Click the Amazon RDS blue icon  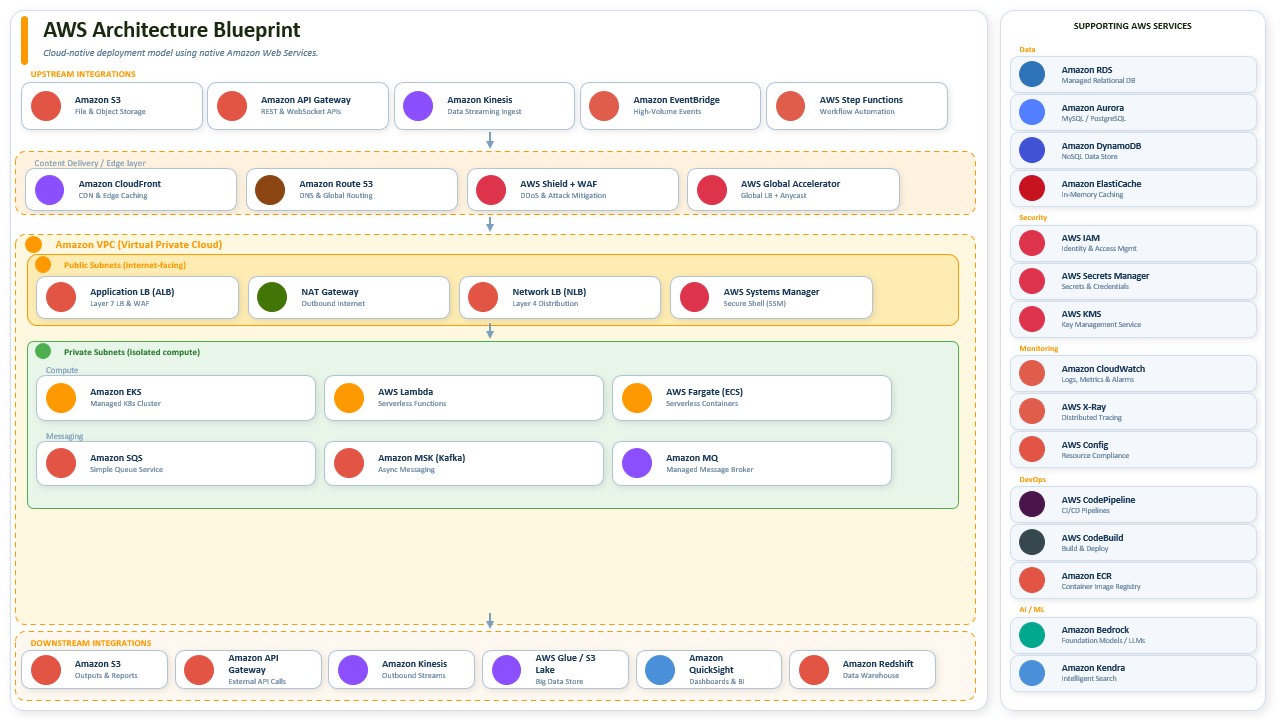(x=1032, y=74)
